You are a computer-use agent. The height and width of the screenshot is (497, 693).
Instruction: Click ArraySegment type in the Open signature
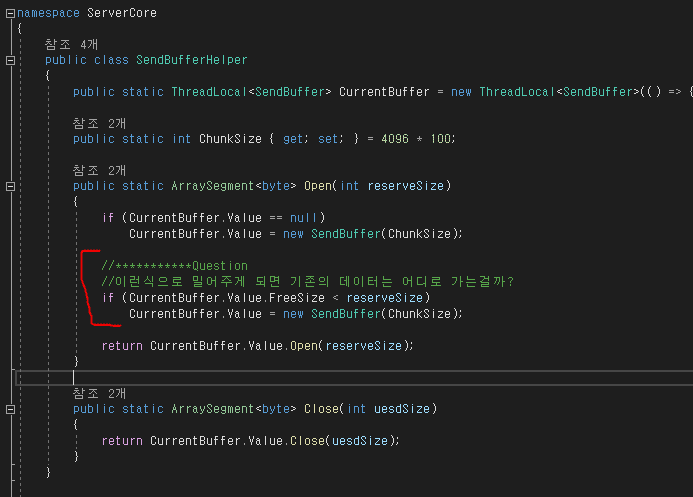pos(213,186)
